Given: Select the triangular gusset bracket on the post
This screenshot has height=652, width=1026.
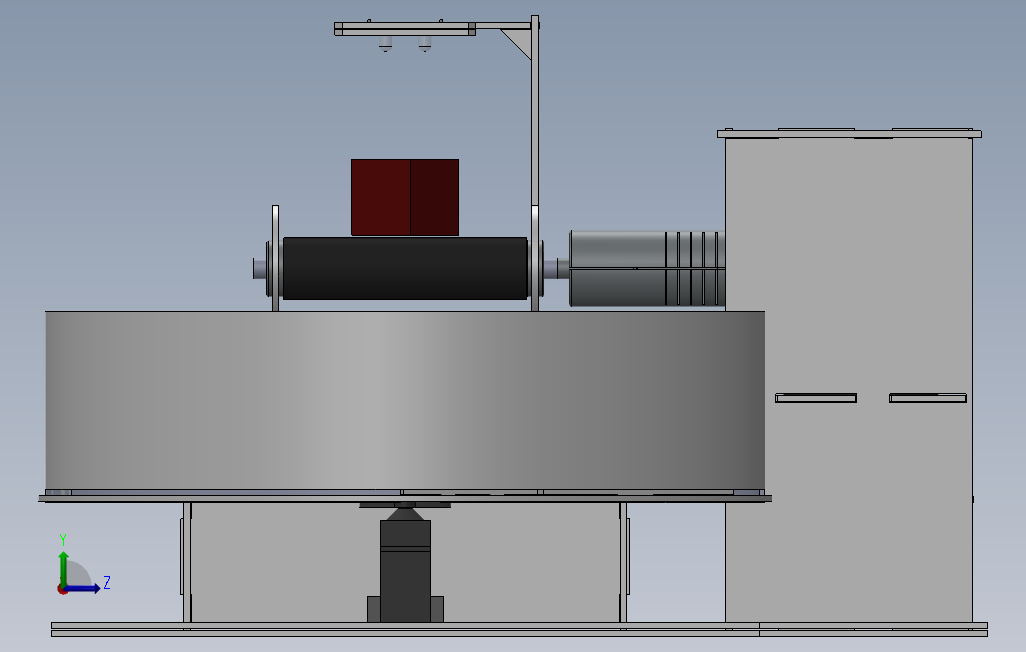Looking at the screenshot, I should (x=520, y=41).
